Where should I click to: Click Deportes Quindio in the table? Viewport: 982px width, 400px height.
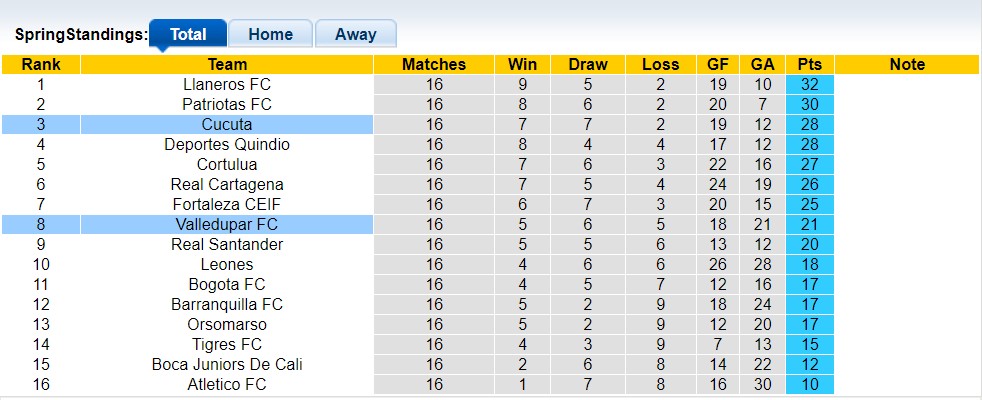pos(227,145)
